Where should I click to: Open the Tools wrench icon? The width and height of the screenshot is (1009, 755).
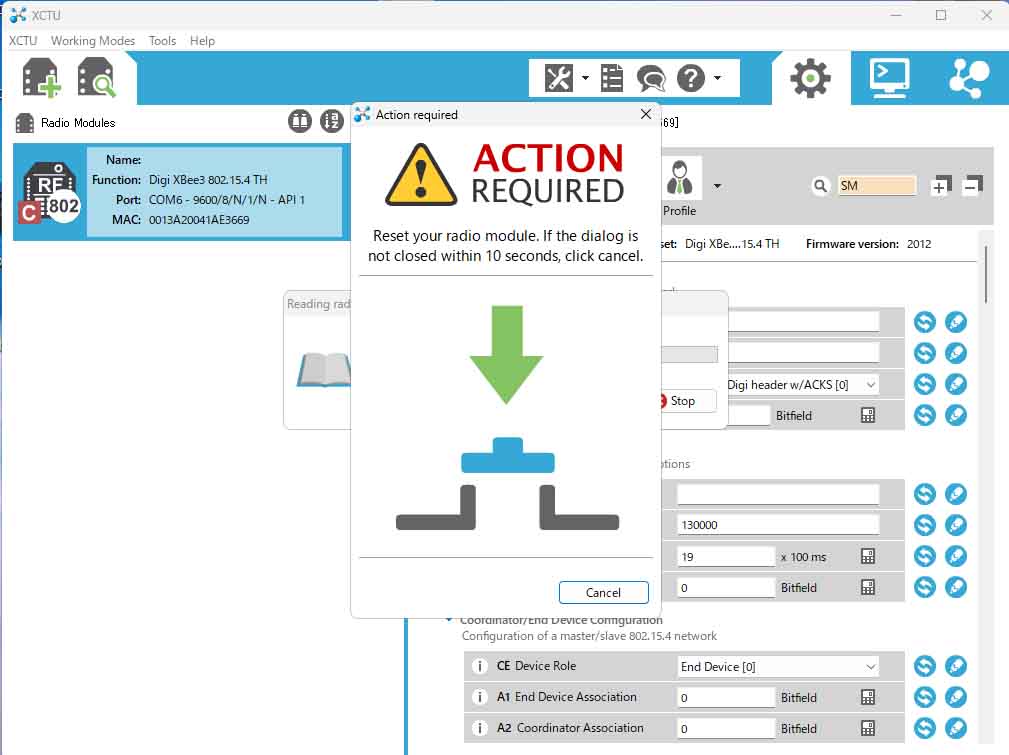tap(559, 79)
